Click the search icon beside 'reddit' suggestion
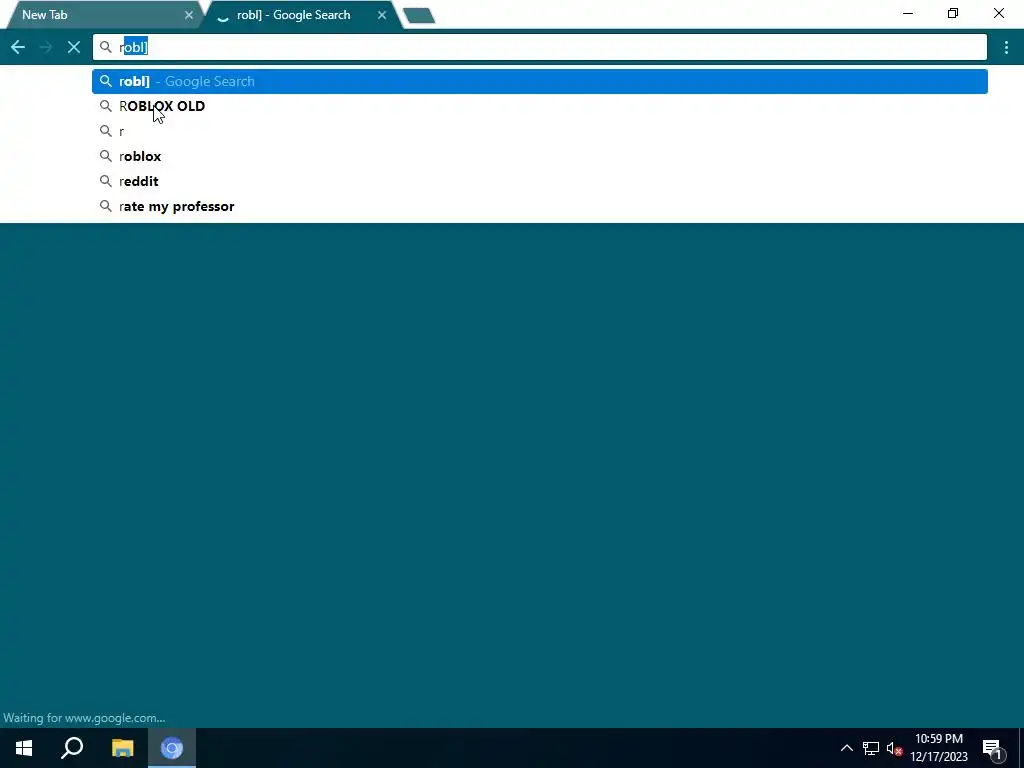1024x768 pixels. [x=106, y=181]
